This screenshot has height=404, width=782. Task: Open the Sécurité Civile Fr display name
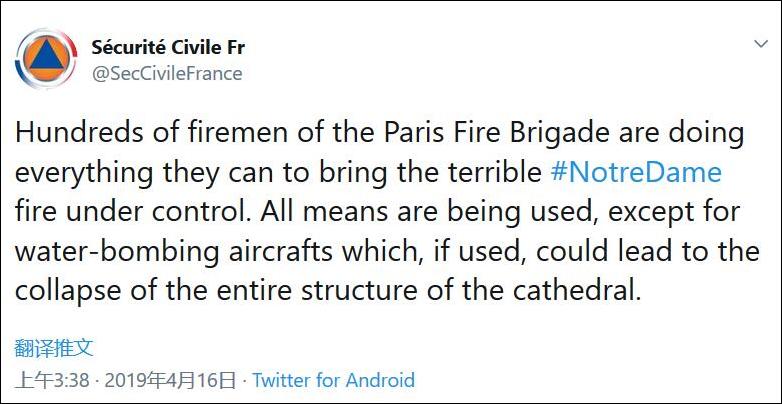[167, 47]
